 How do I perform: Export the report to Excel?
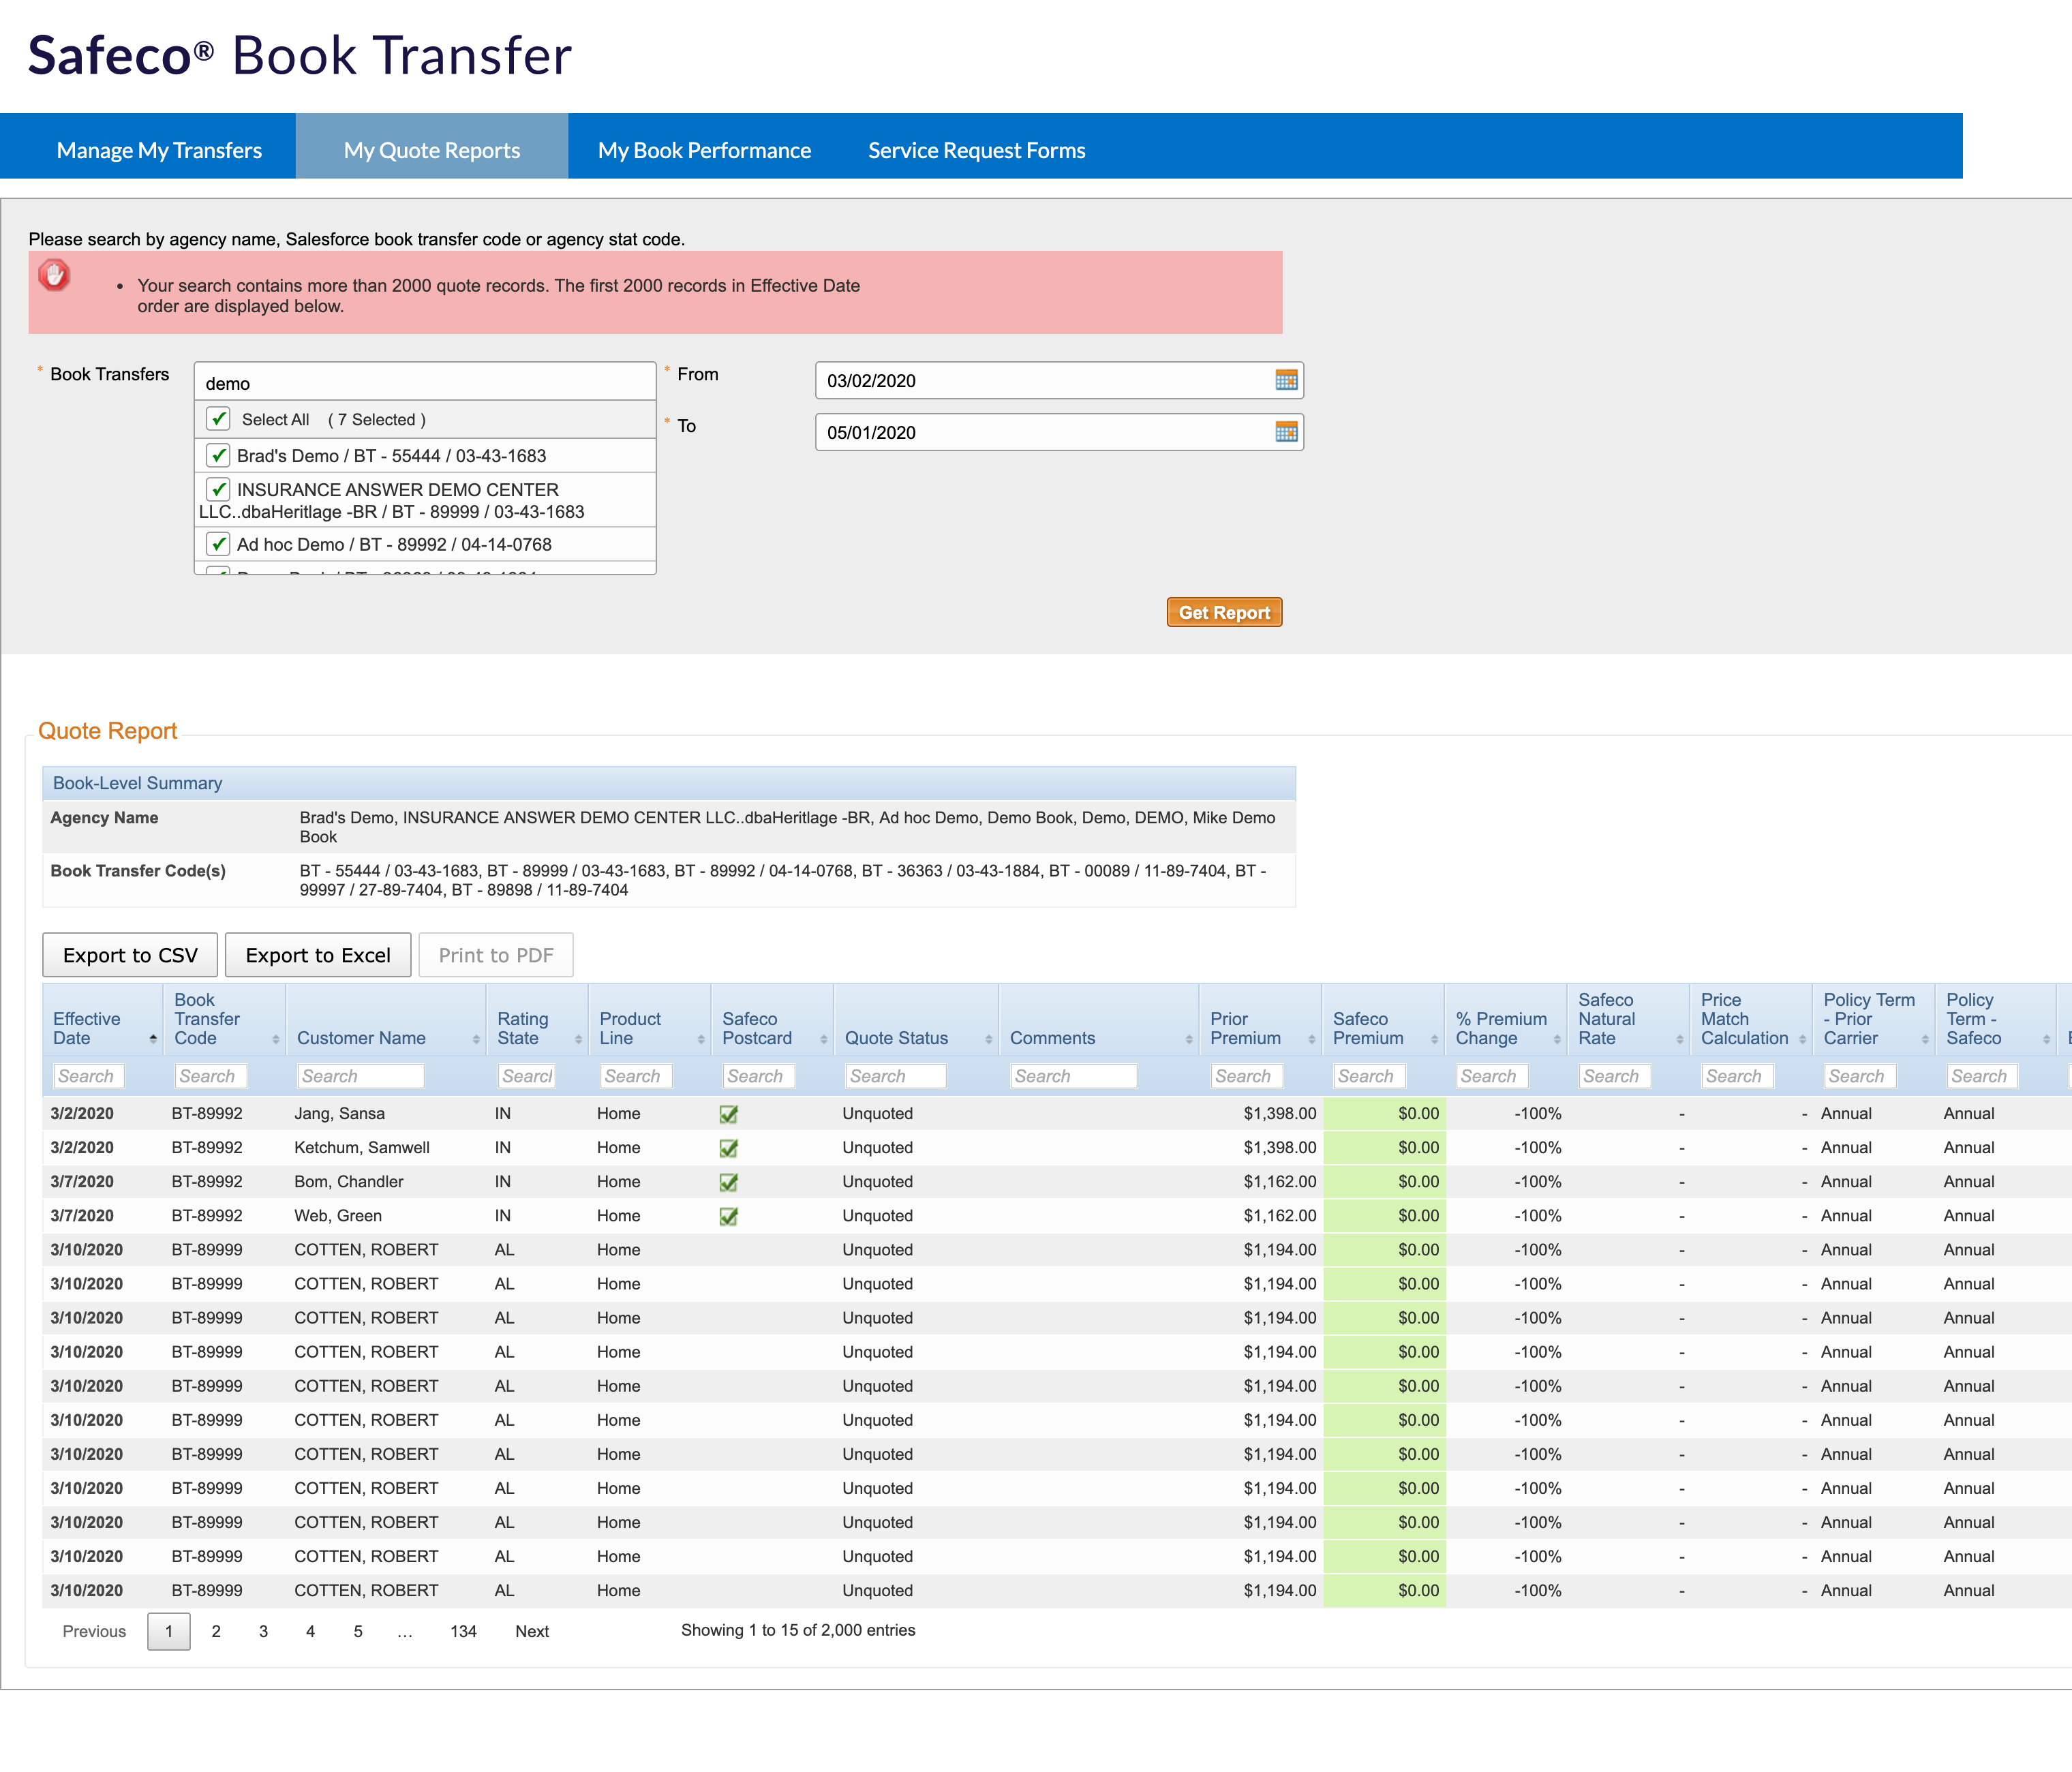317,955
